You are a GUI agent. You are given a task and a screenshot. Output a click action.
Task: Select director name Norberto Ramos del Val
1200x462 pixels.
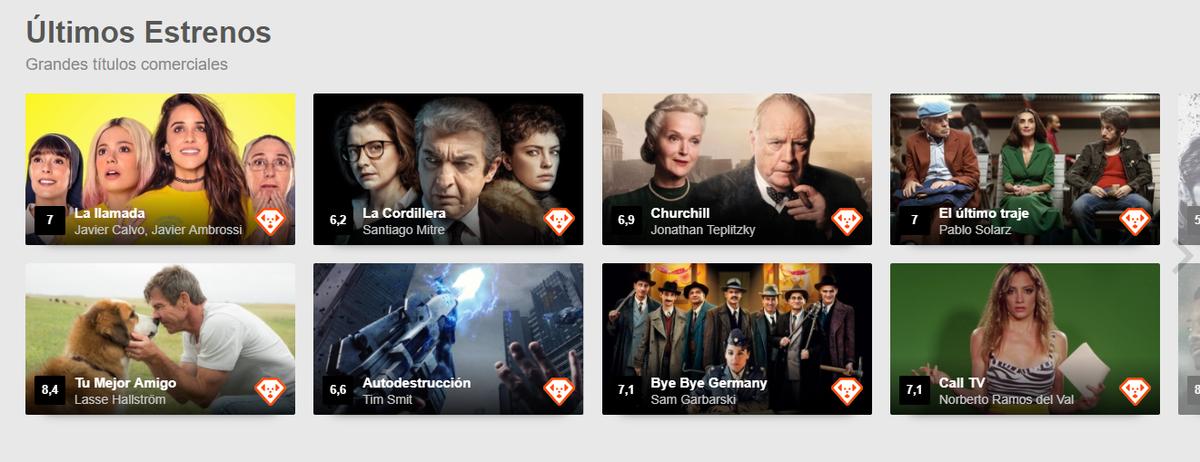coord(1012,400)
